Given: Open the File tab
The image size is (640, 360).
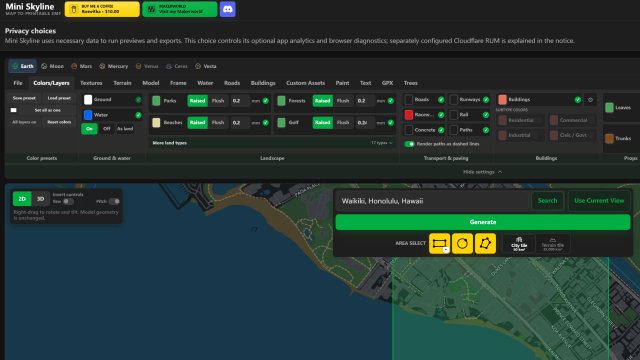Looking at the screenshot, I should [18, 83].
